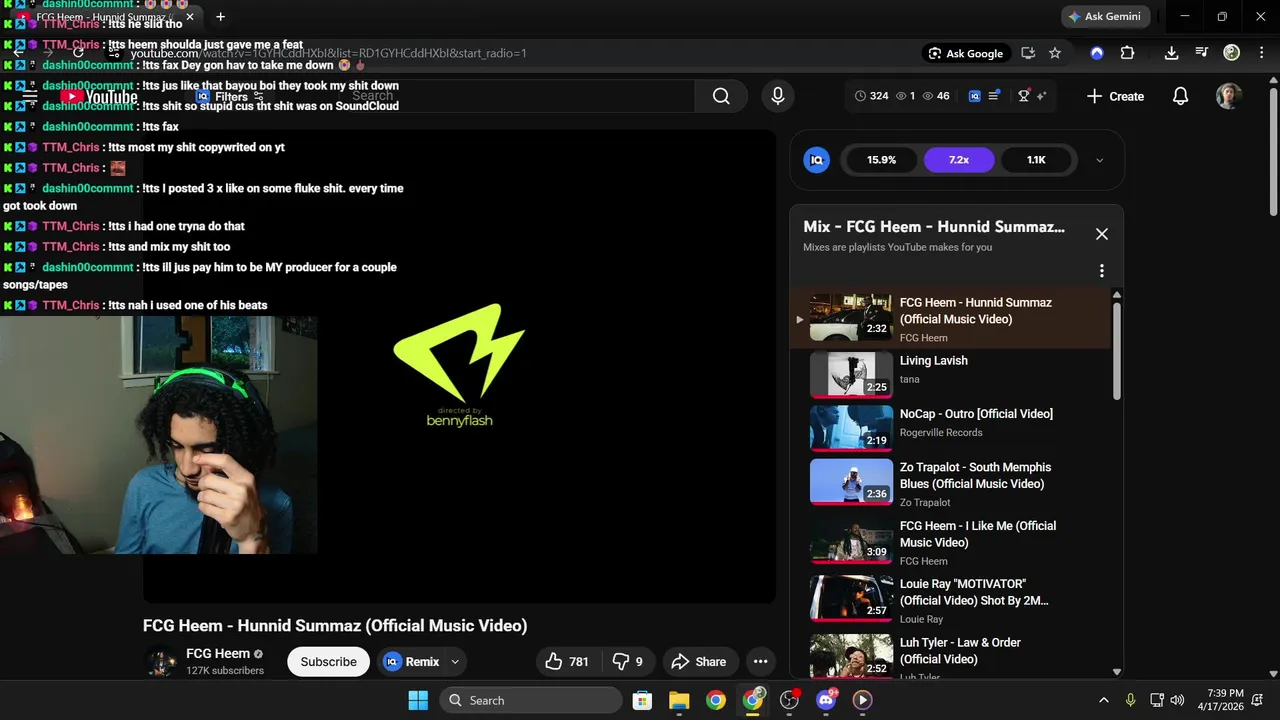Image resolution: width=1280 pixels, height=720 pixels.
Task: Open Discord from the taskbar
Action: tap(826, 700)
